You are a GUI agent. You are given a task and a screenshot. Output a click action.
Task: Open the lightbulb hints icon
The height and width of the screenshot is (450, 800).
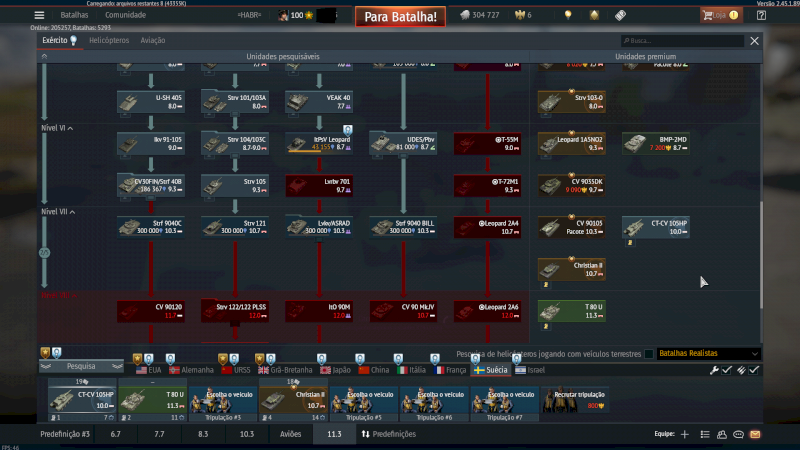coord(568,15)
